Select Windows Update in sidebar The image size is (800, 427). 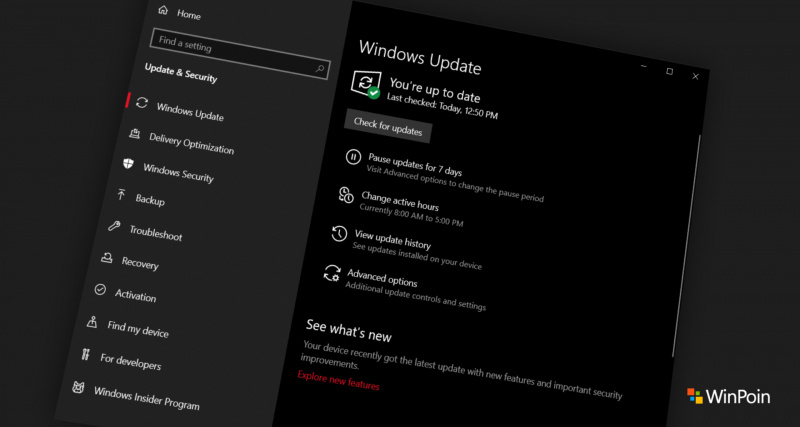point(190,112)
